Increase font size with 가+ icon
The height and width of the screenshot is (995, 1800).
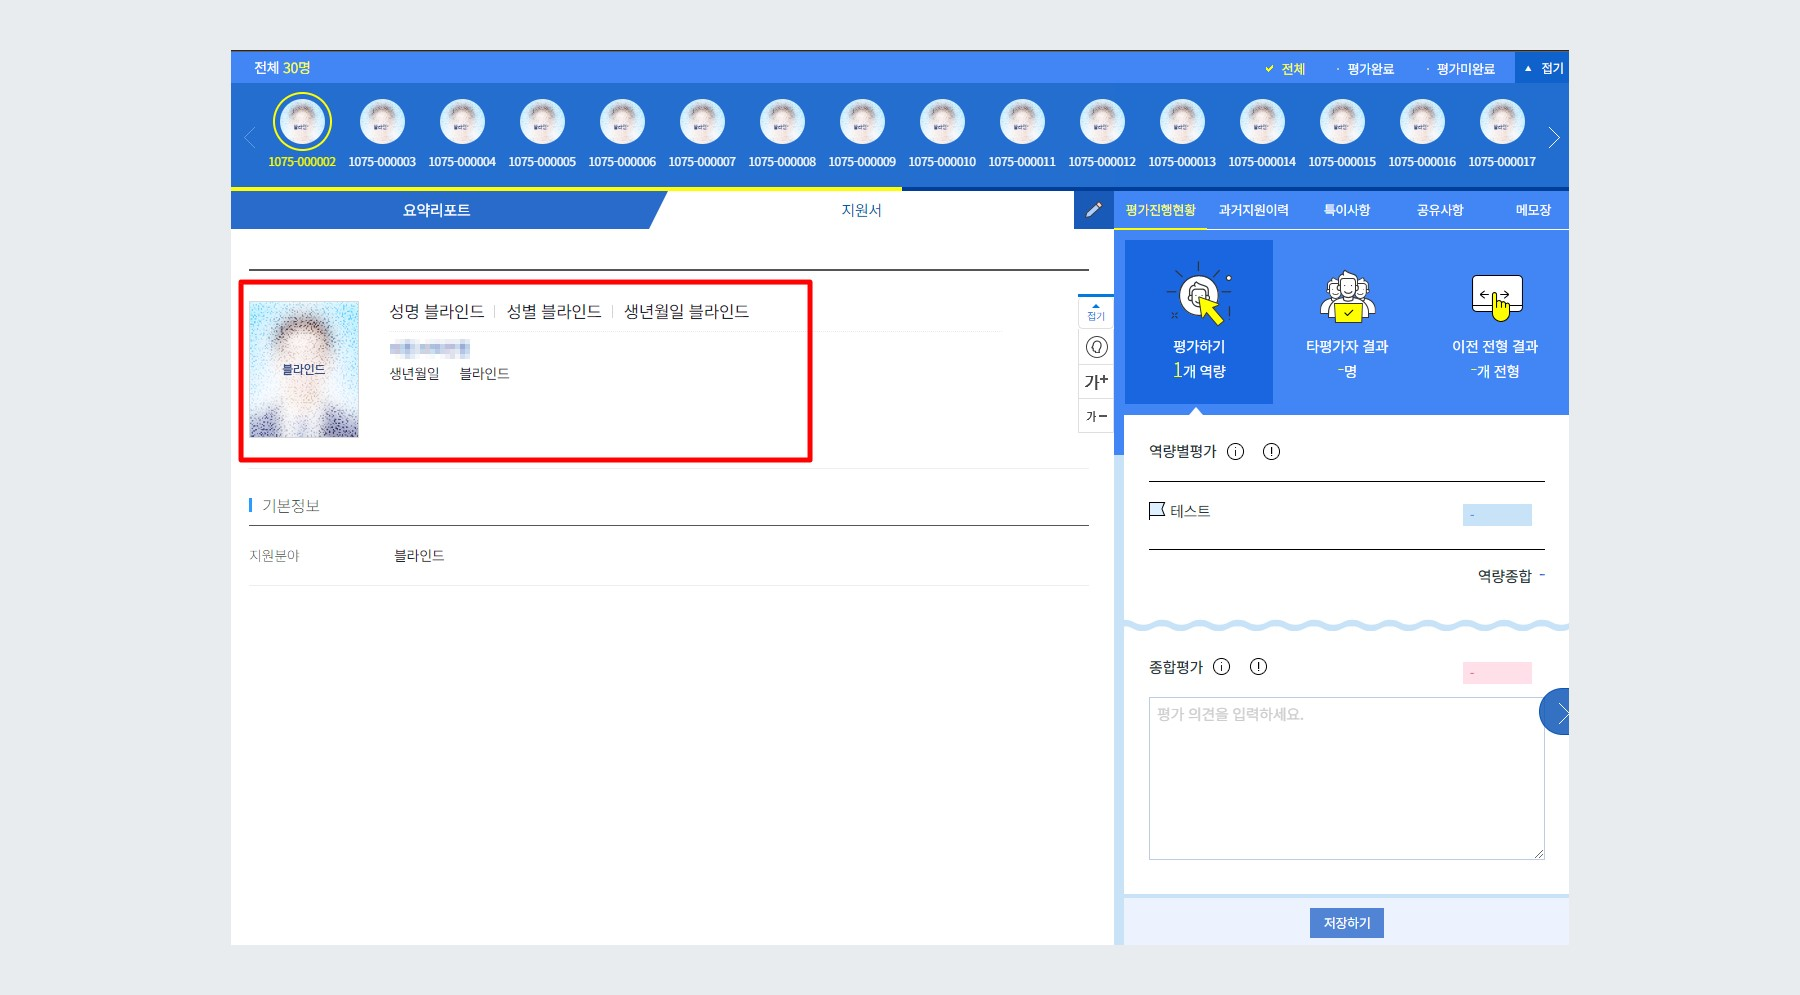point(1097,381)
